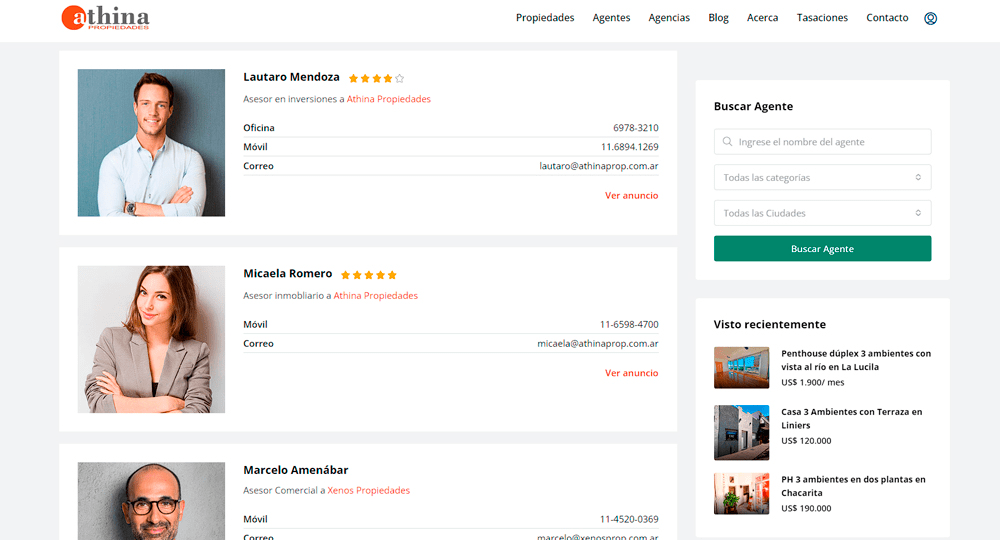Follow the Xenos Propiedades agency link

pos(369,490)
